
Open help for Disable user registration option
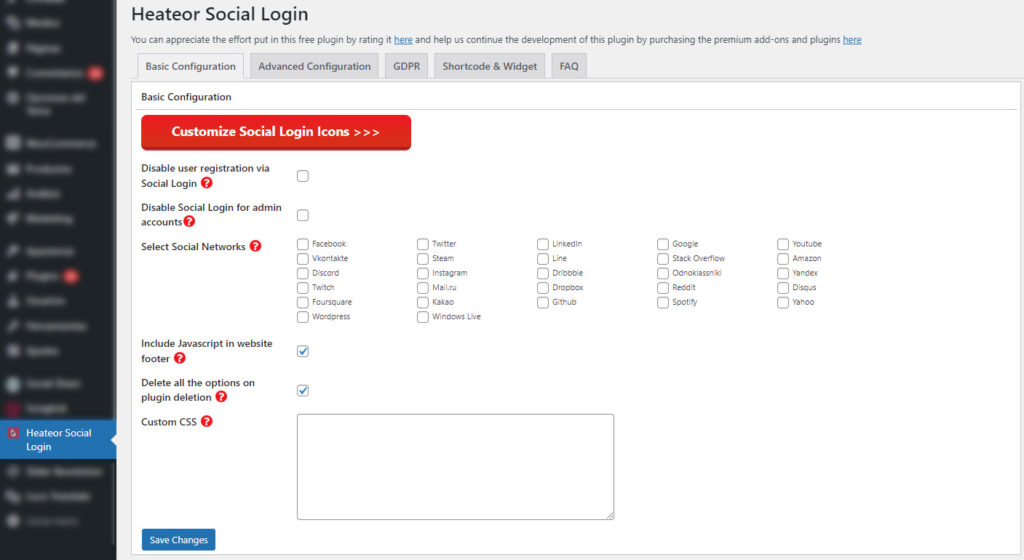point(206,183)
